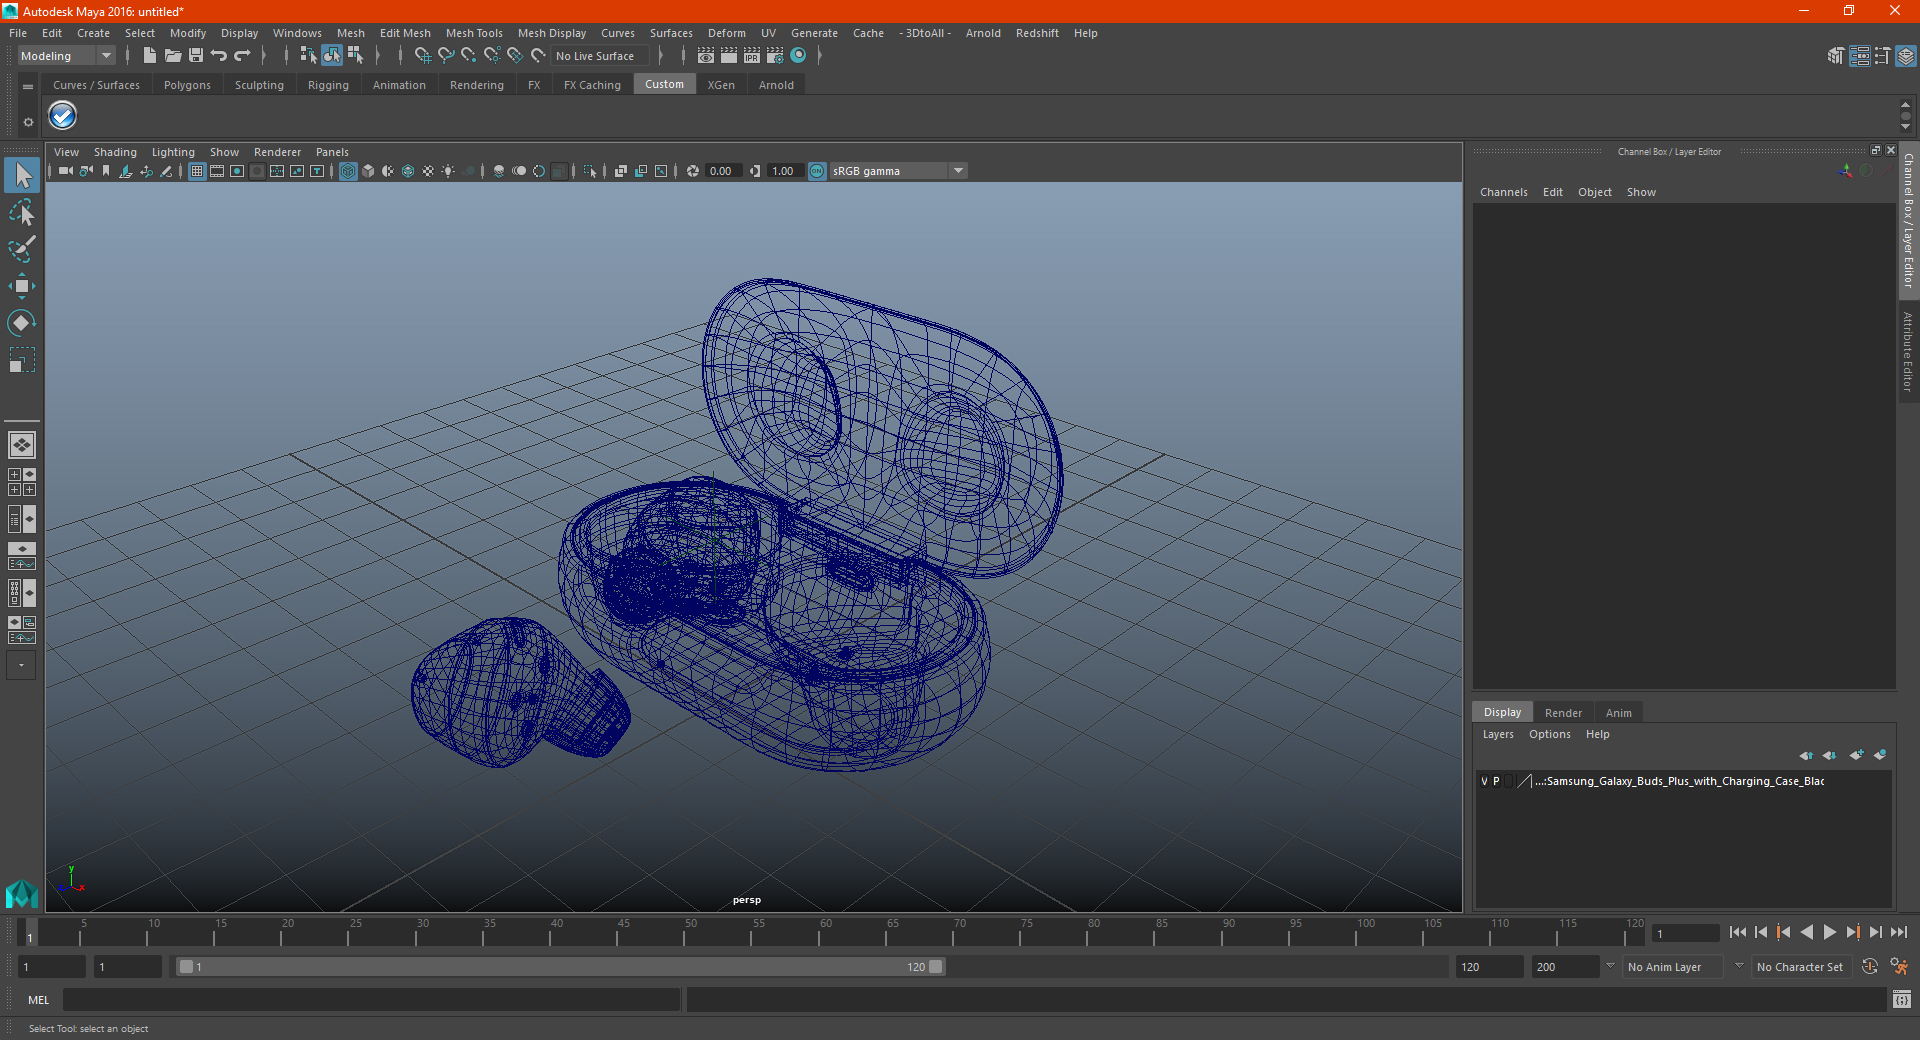Open the Windows menu
The image size is (1920, 1040).
tap(297, 33)
